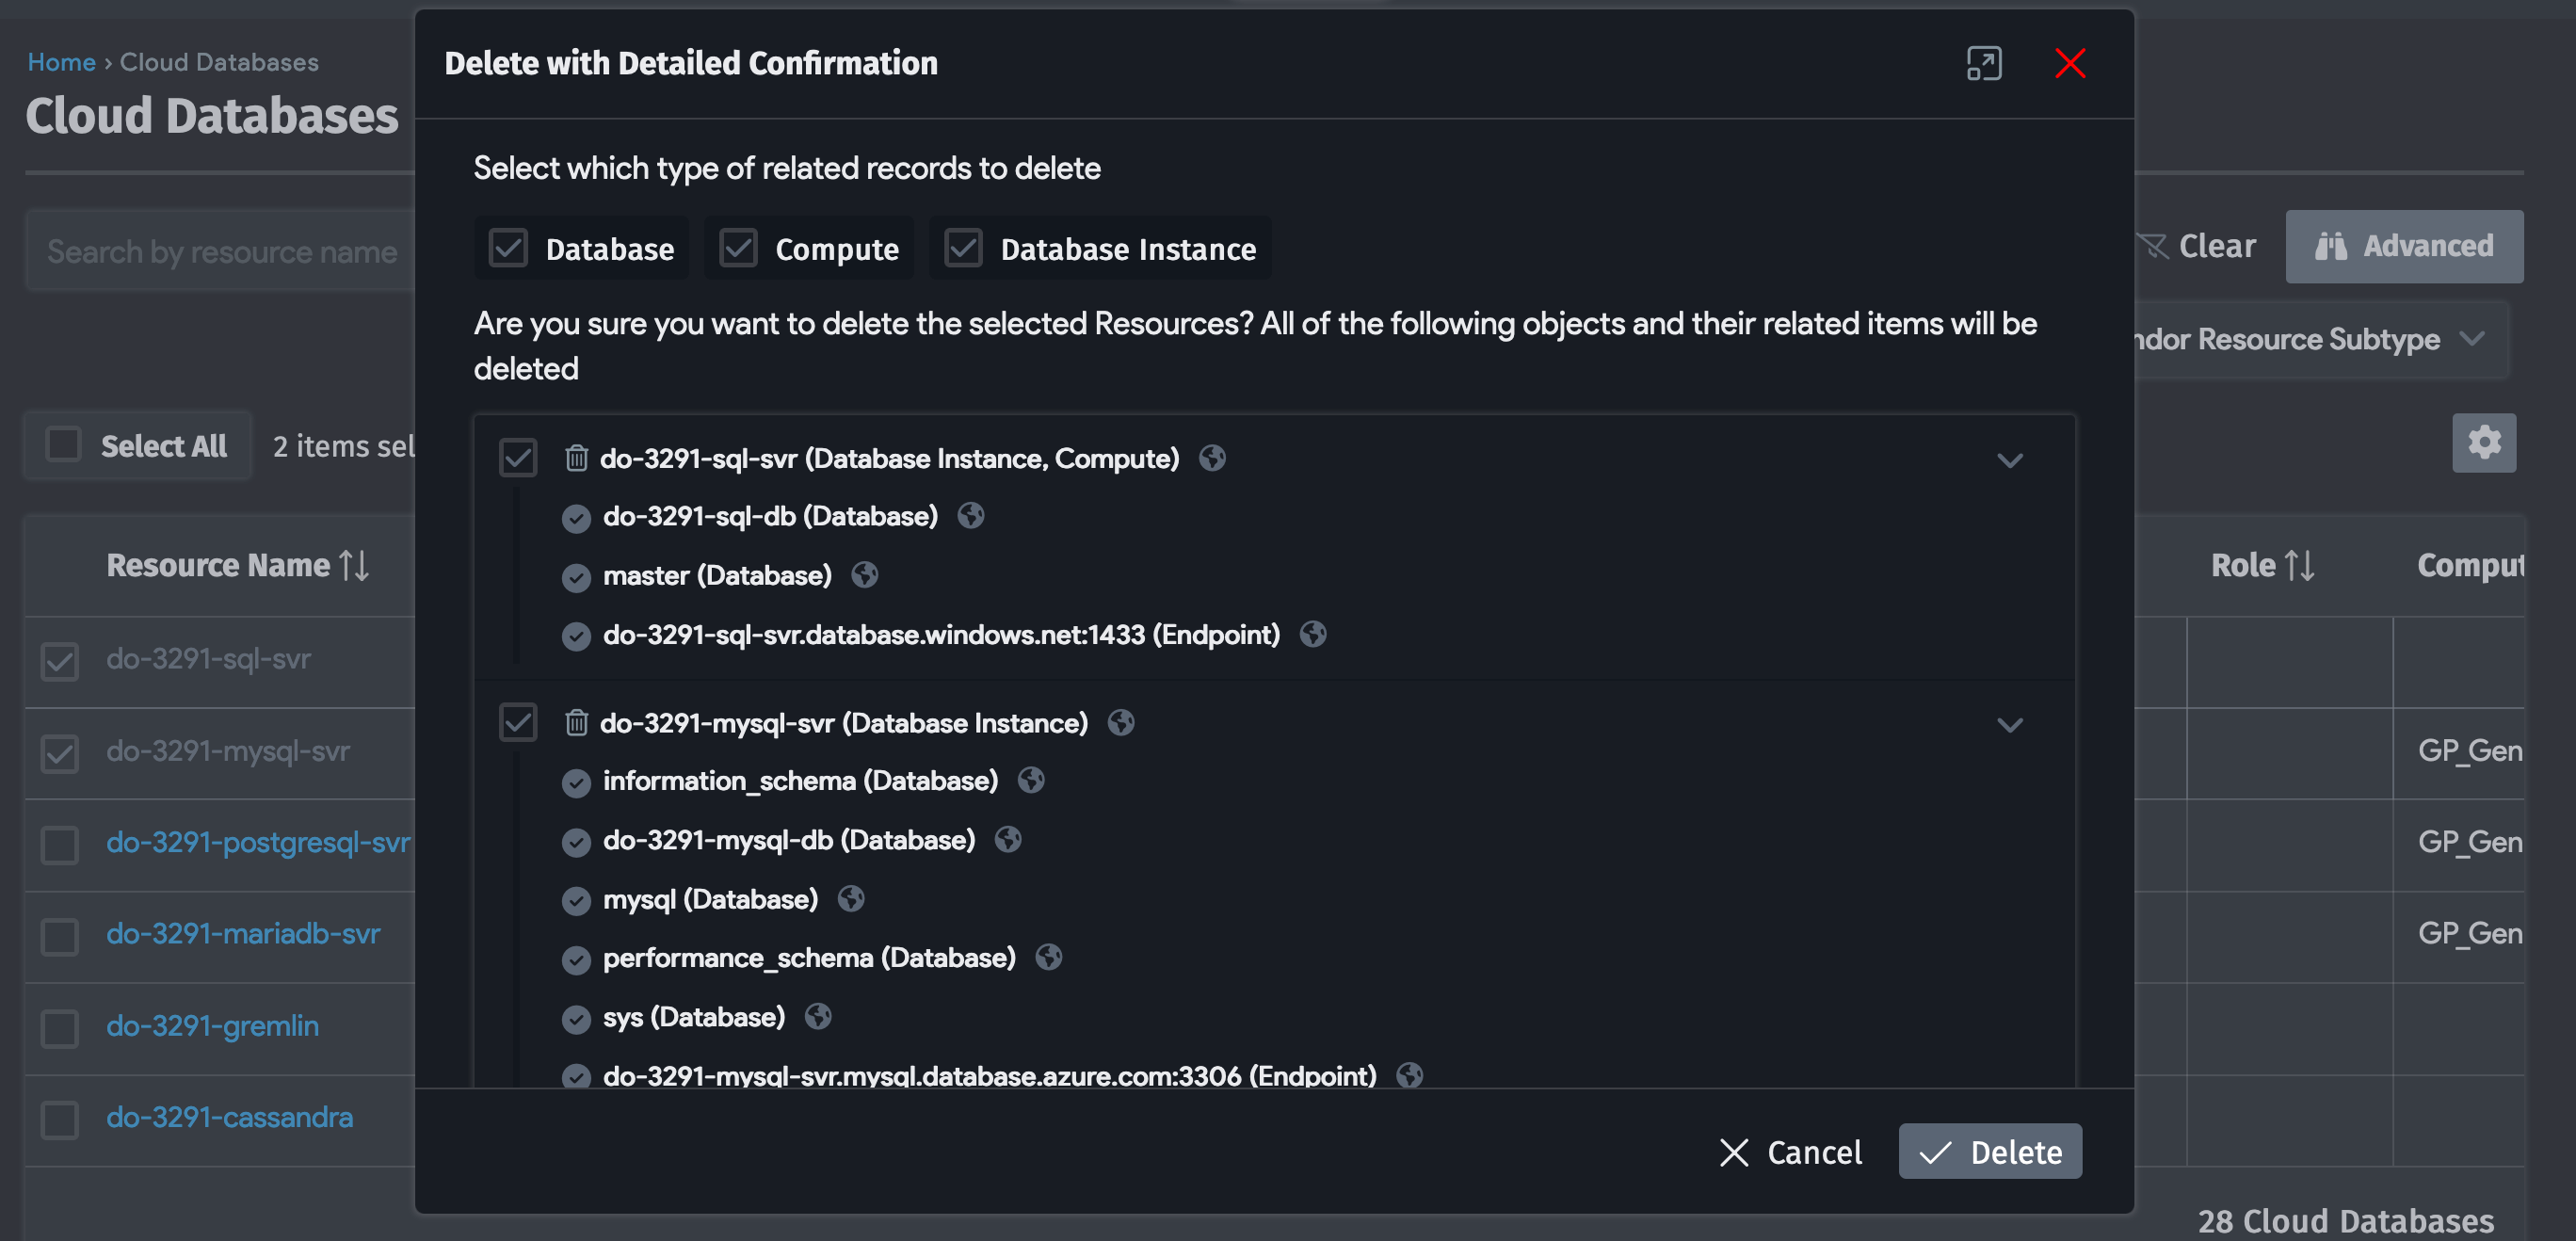Toggle the Compute record type checkbox
The image size is (2576, 1241).
738,248
